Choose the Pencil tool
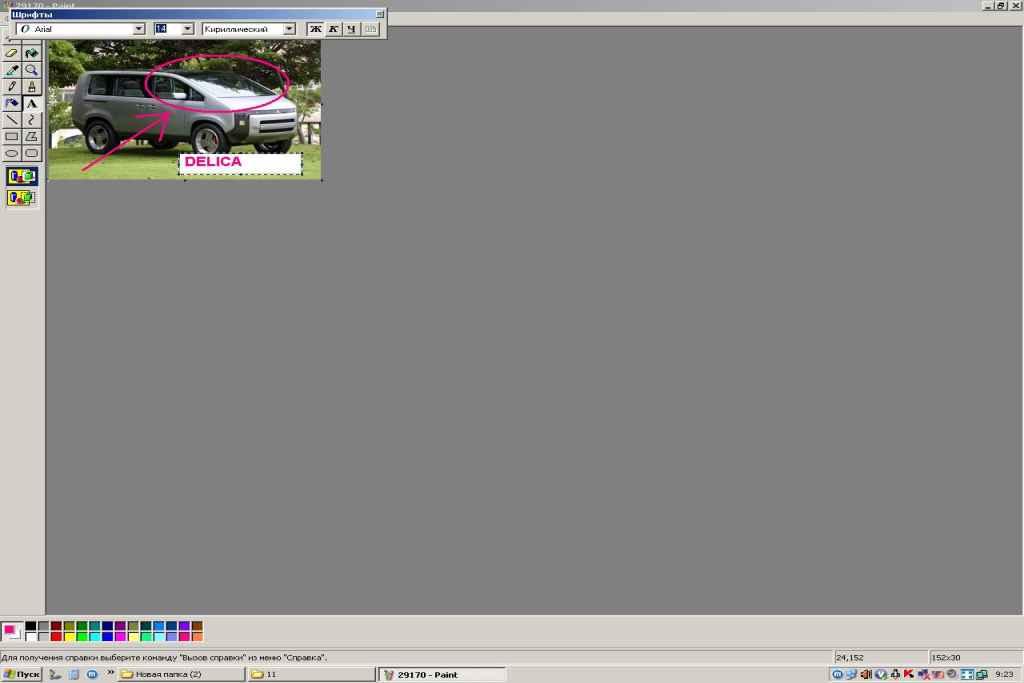Image resolution: width=1024 pixels, height=683 pixels. tap(12, 87)
